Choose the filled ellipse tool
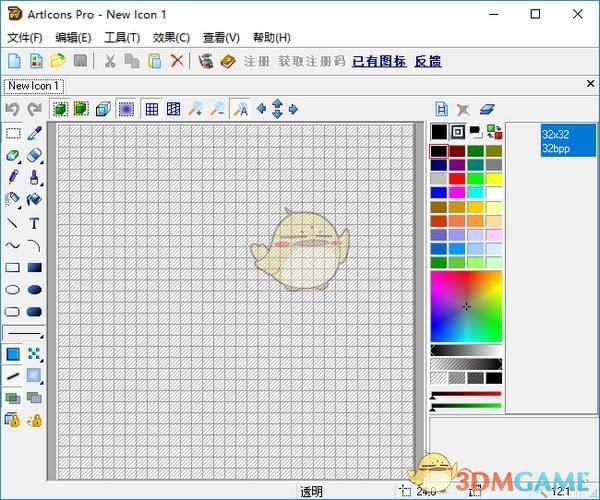The width and height of the screenshot is (600, 500). pyautogui.click(x=34, y=290)
